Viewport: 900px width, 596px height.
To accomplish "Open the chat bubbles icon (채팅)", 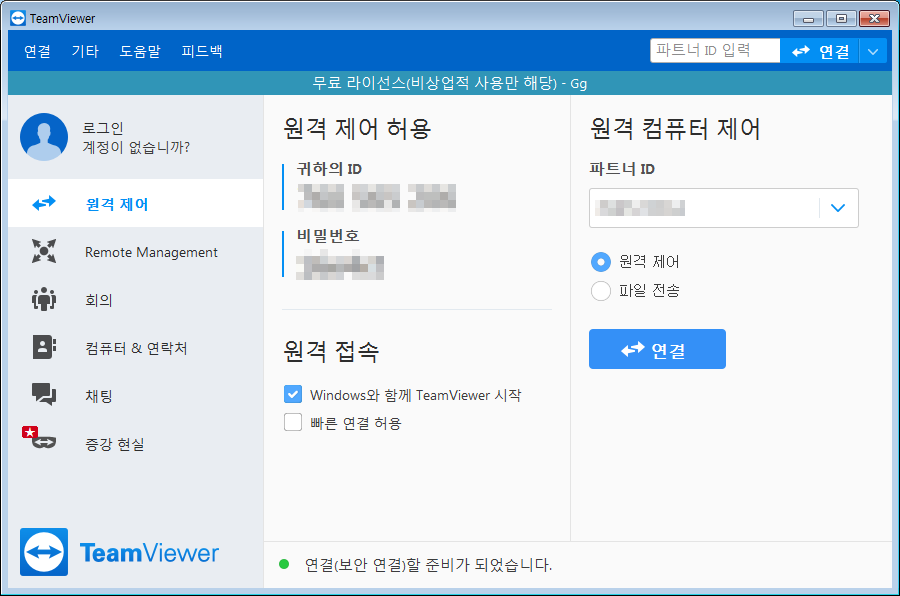I will (x=44, y=394).
